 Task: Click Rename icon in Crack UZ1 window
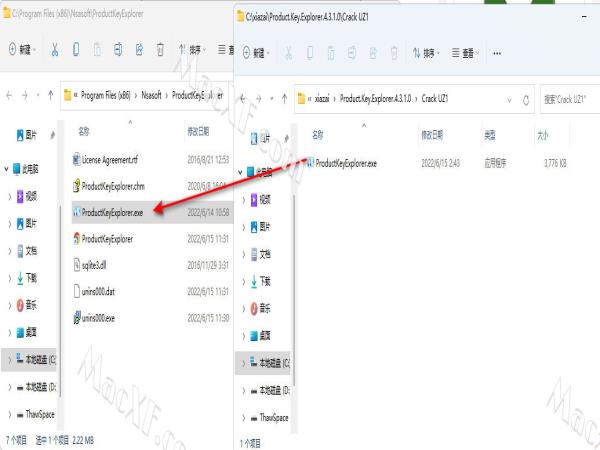click(x=352, y=53)
